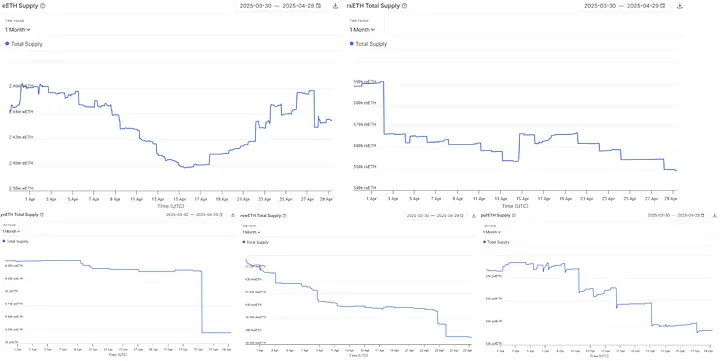Download the ynETH Total Supply chart data
The width and height of the screenshot is (720, 361).
(x=232, y=214)
